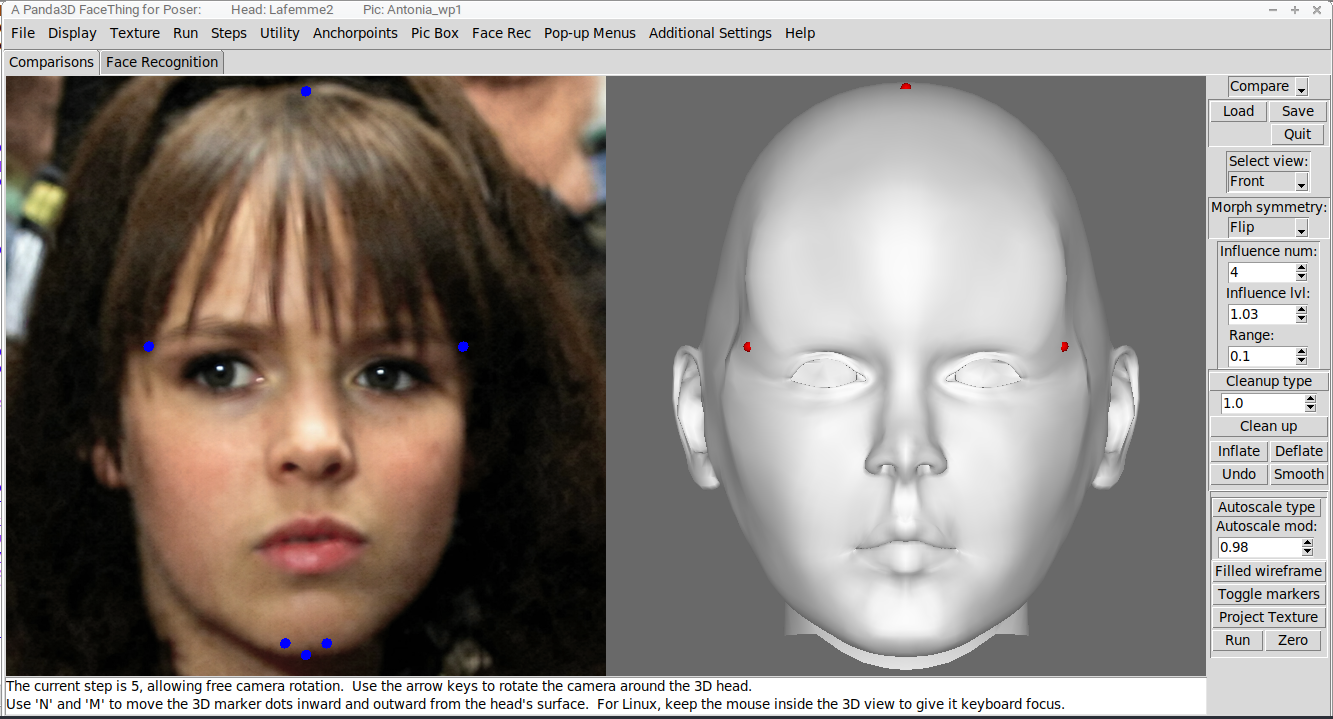Open the Pop-up Menus menu
The image size is (1333, 719).
590,33
